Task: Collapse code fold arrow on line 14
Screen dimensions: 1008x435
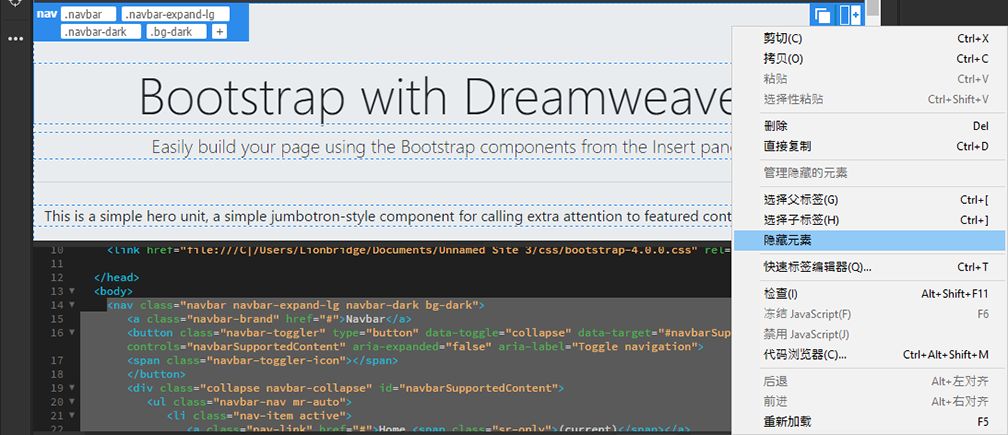Action: coord(71,305)
